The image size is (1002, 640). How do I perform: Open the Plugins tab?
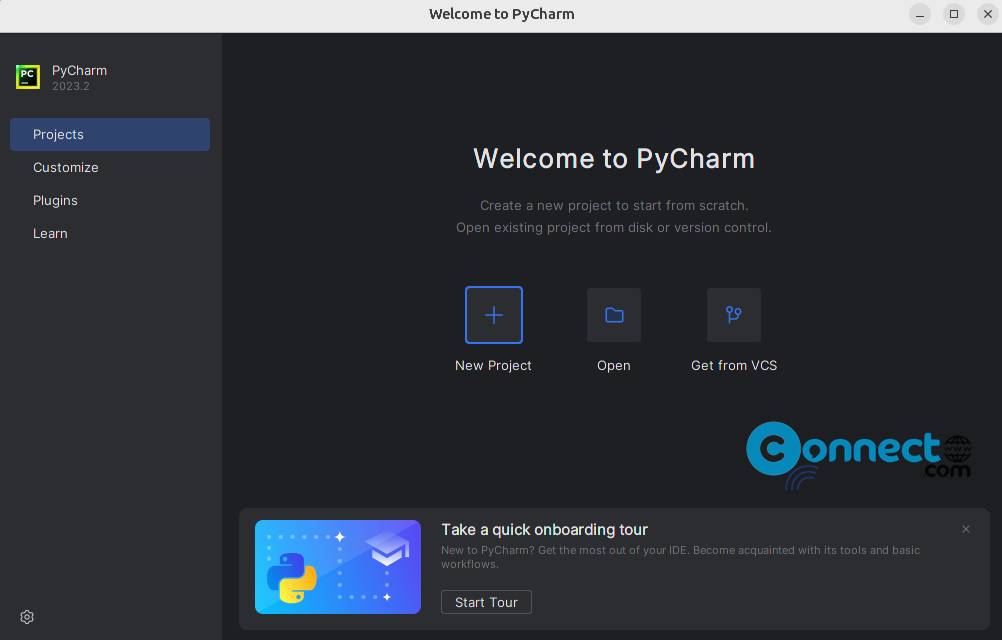[x=110, y=201]
